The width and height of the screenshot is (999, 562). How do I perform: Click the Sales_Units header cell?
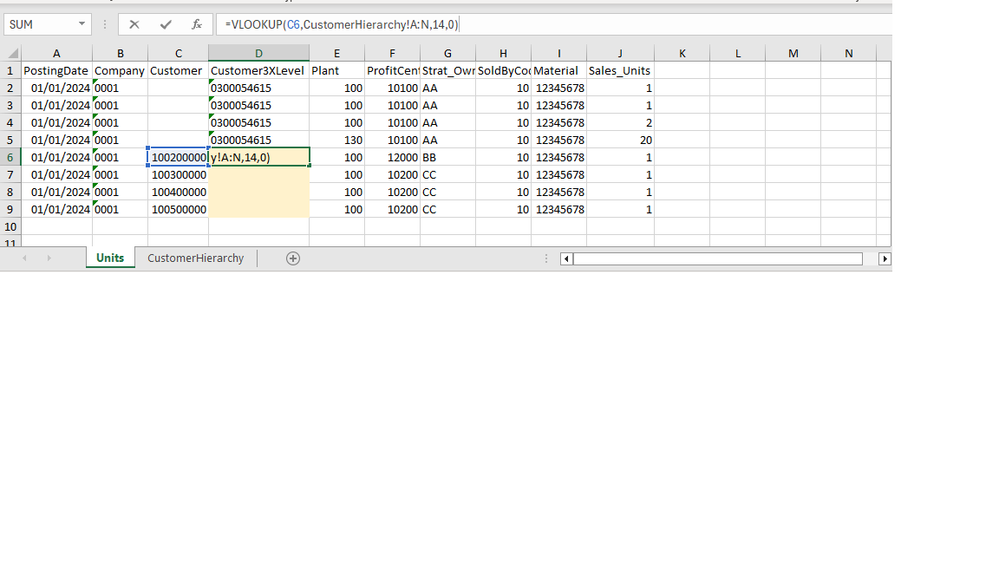(620, 71)
